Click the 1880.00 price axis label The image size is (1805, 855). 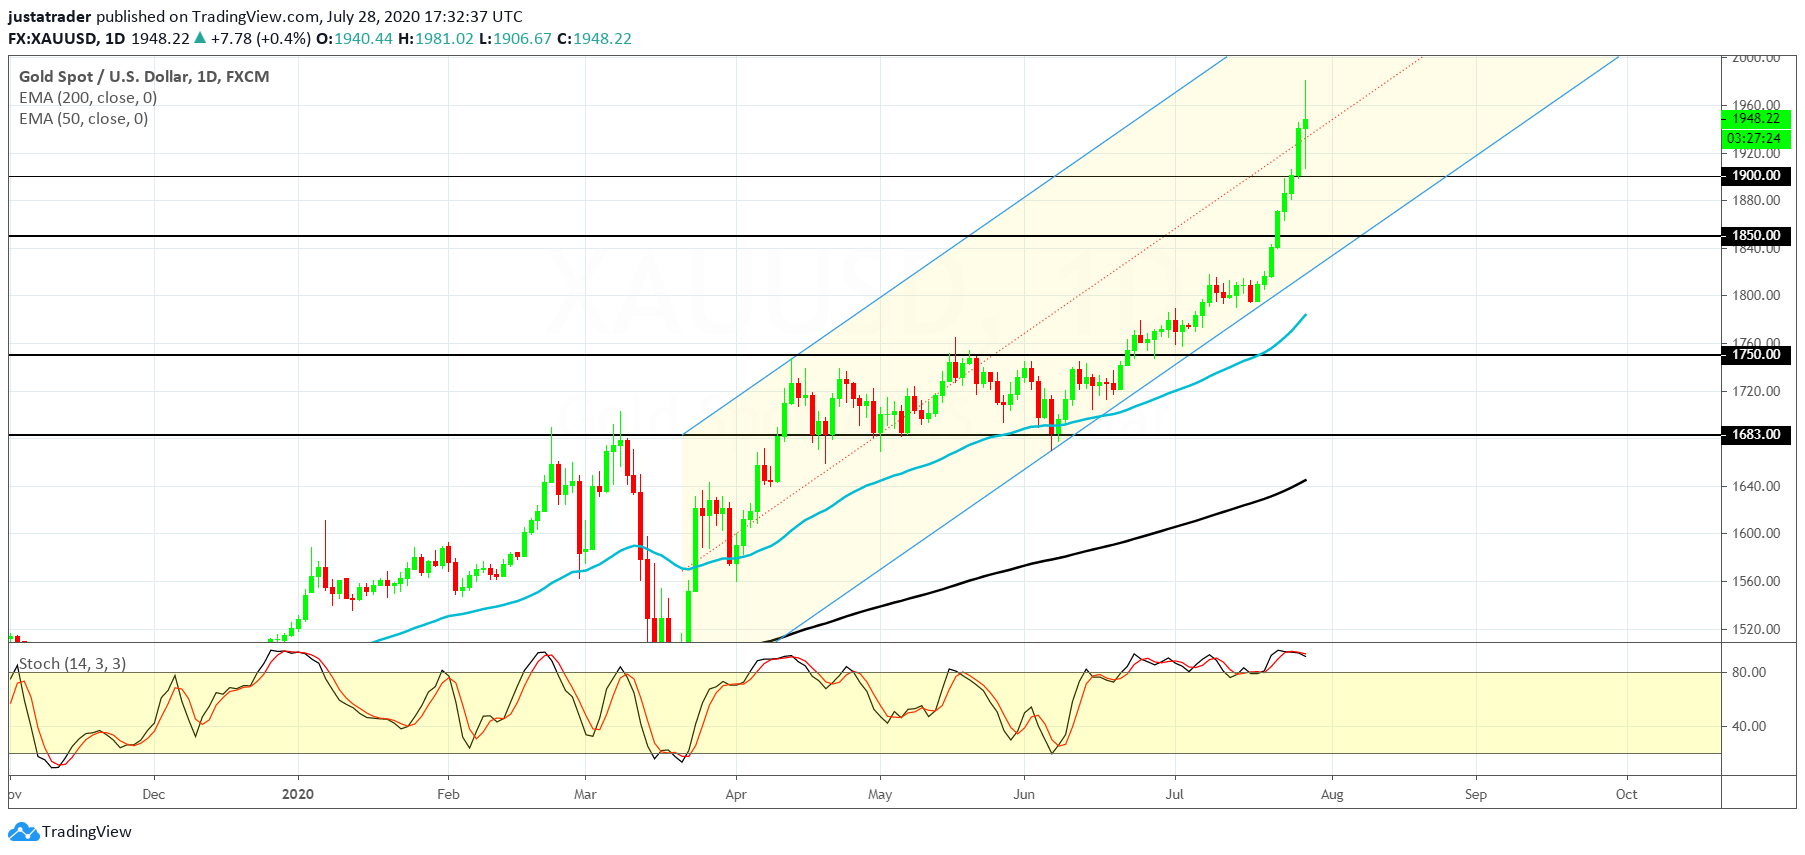tap(1756, 201)
